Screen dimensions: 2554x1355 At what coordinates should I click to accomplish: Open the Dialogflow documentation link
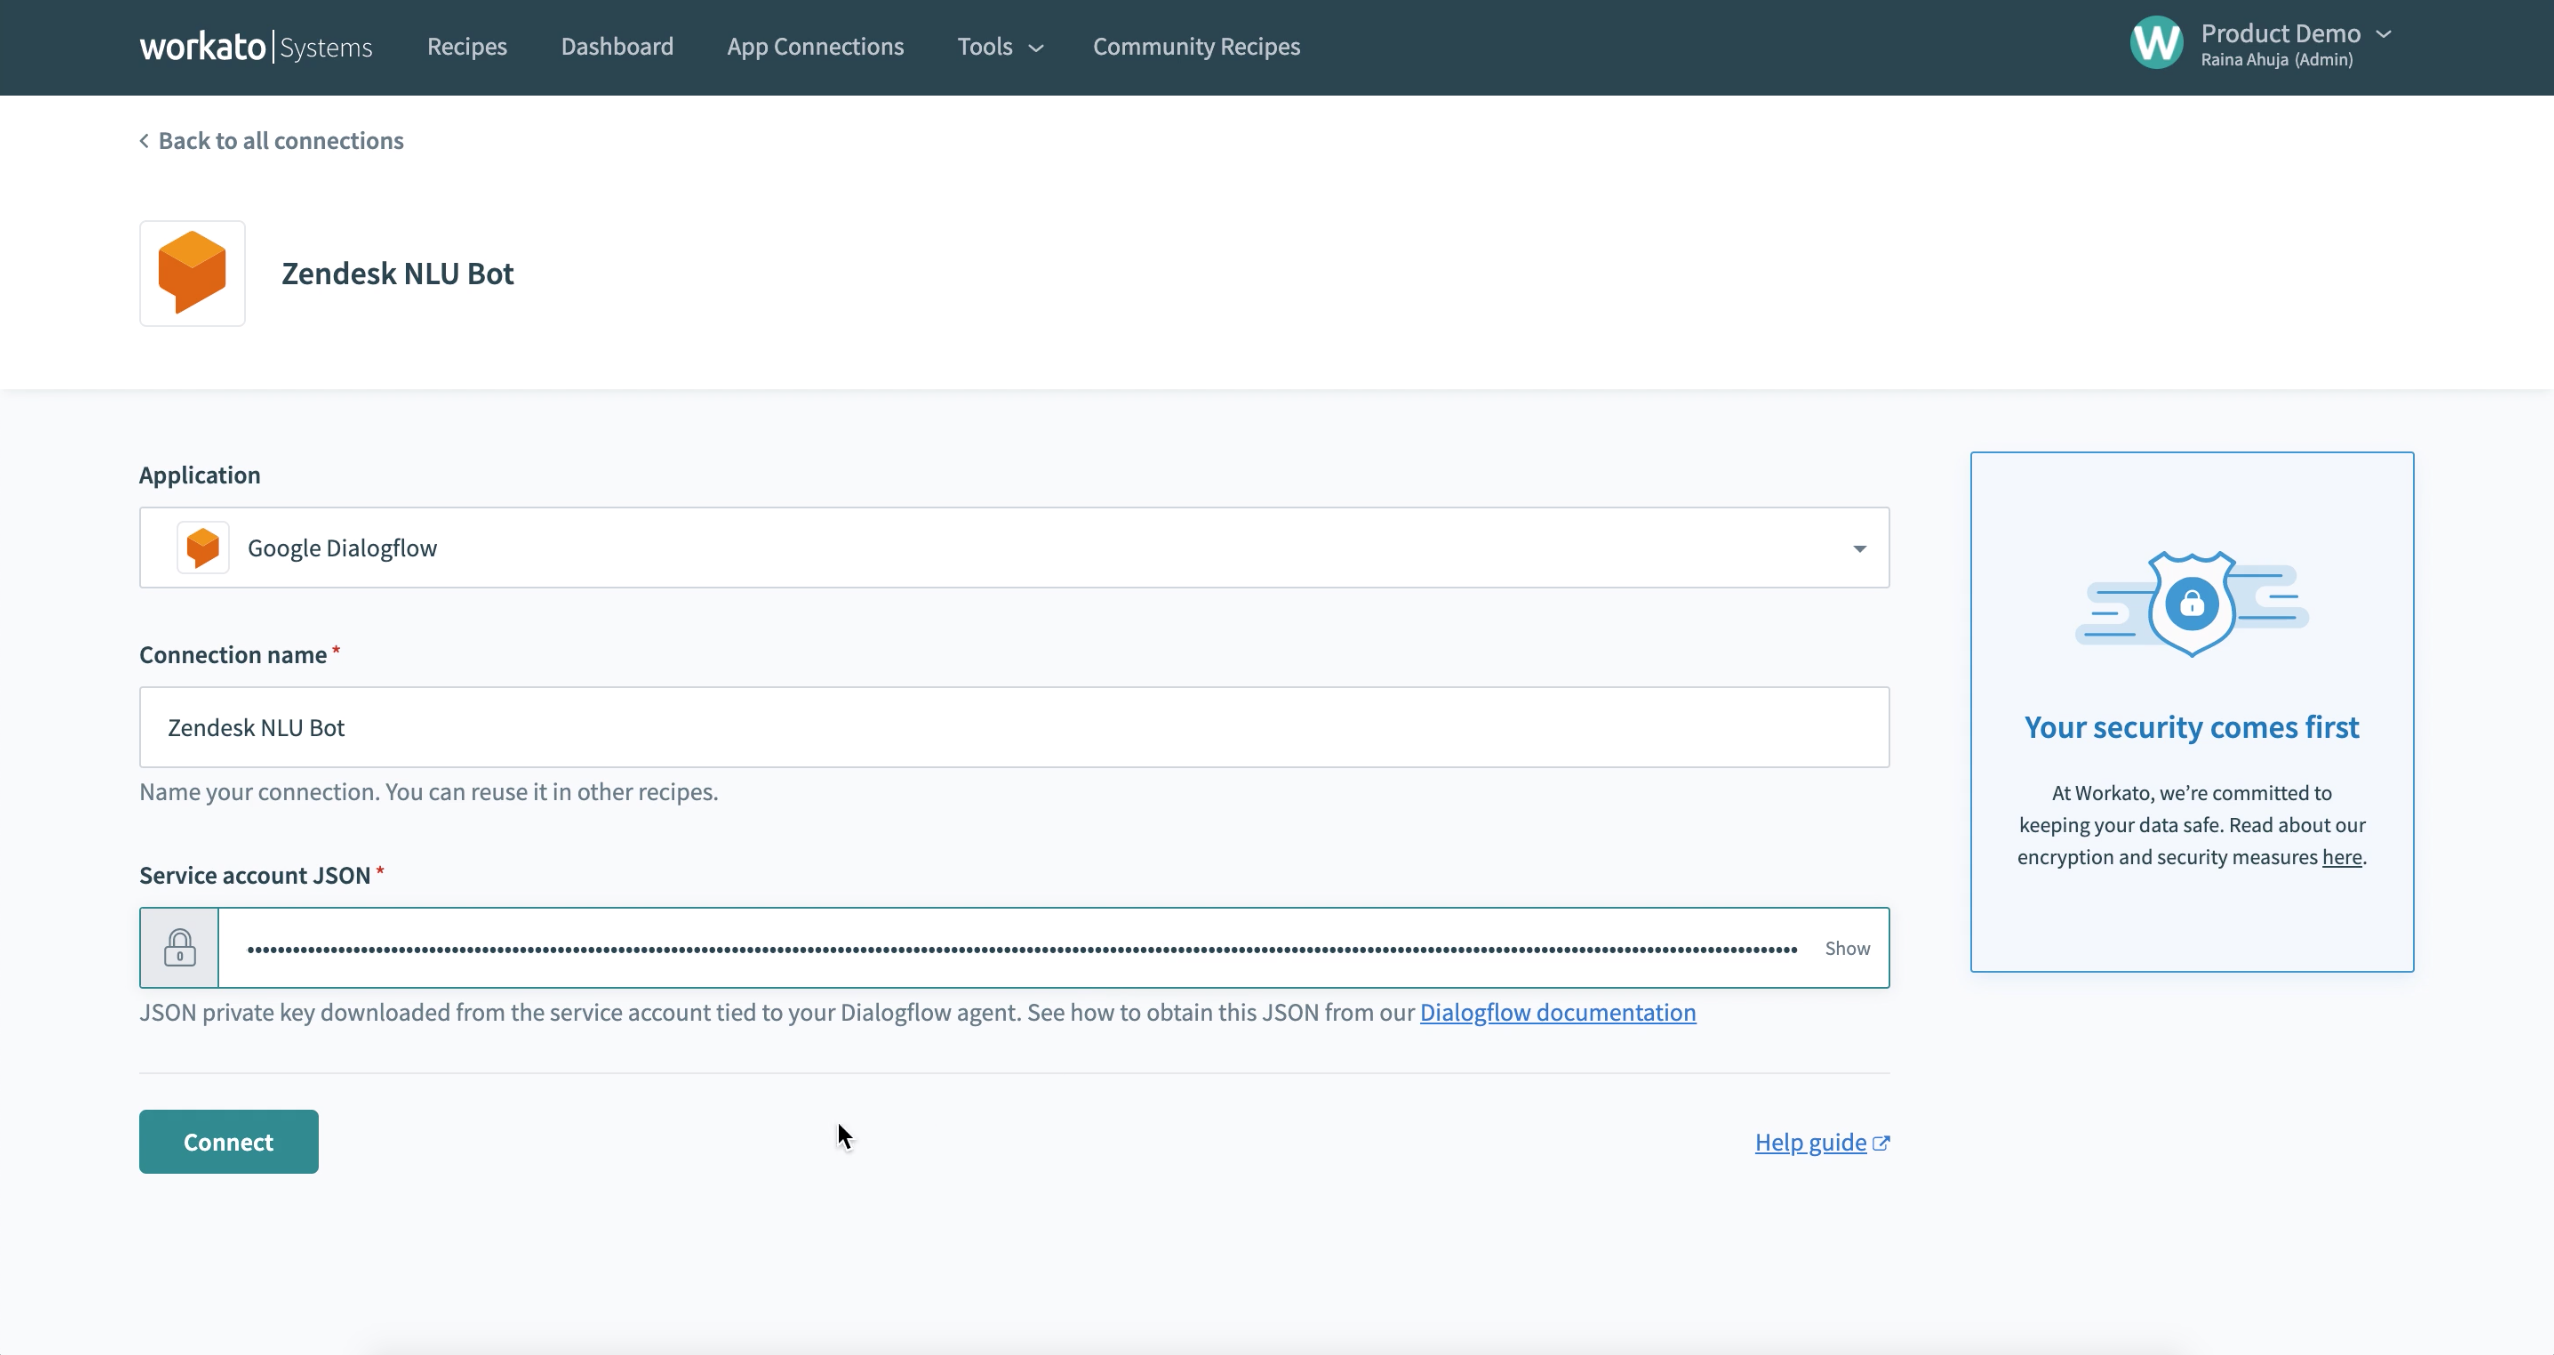[1557, 1012]
